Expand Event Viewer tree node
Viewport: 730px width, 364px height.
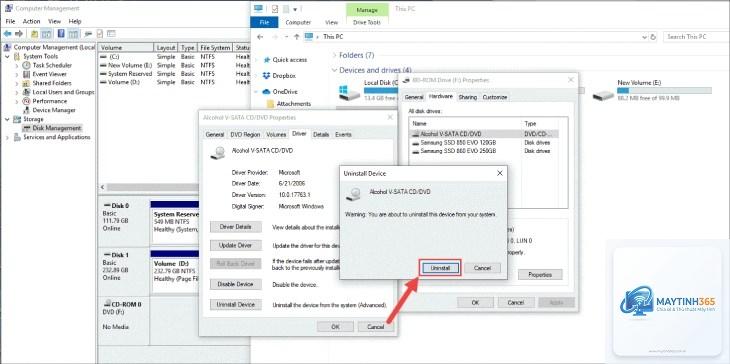point(17,74)
